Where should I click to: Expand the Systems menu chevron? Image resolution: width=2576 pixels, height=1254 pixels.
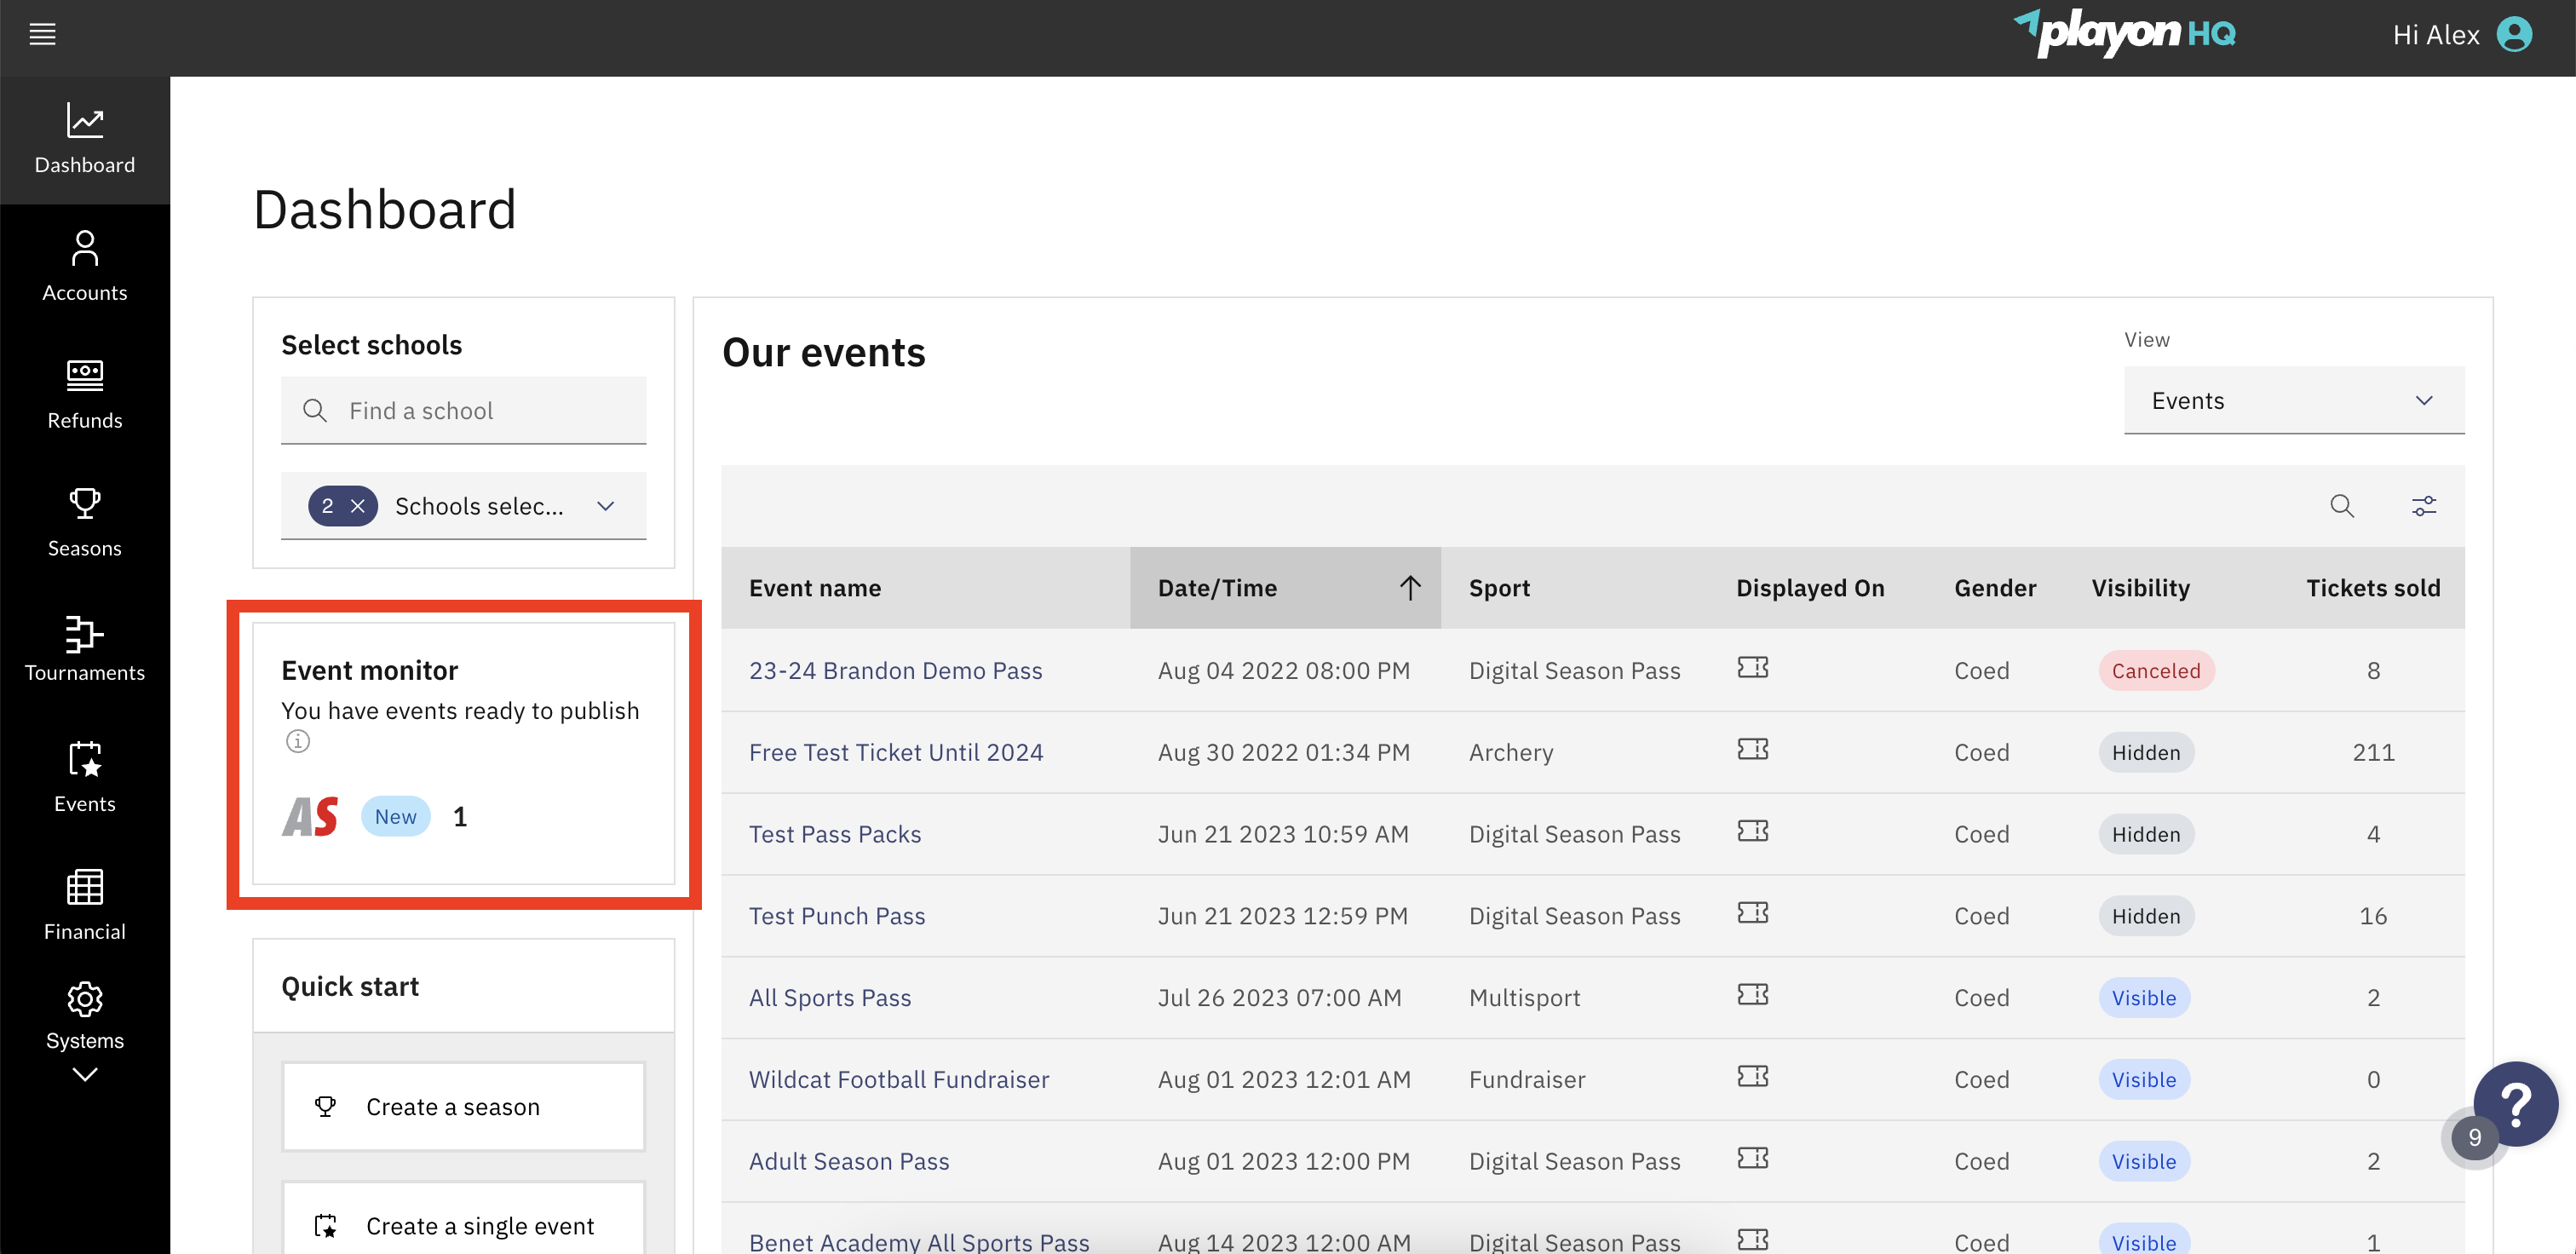pos(85,1075)
